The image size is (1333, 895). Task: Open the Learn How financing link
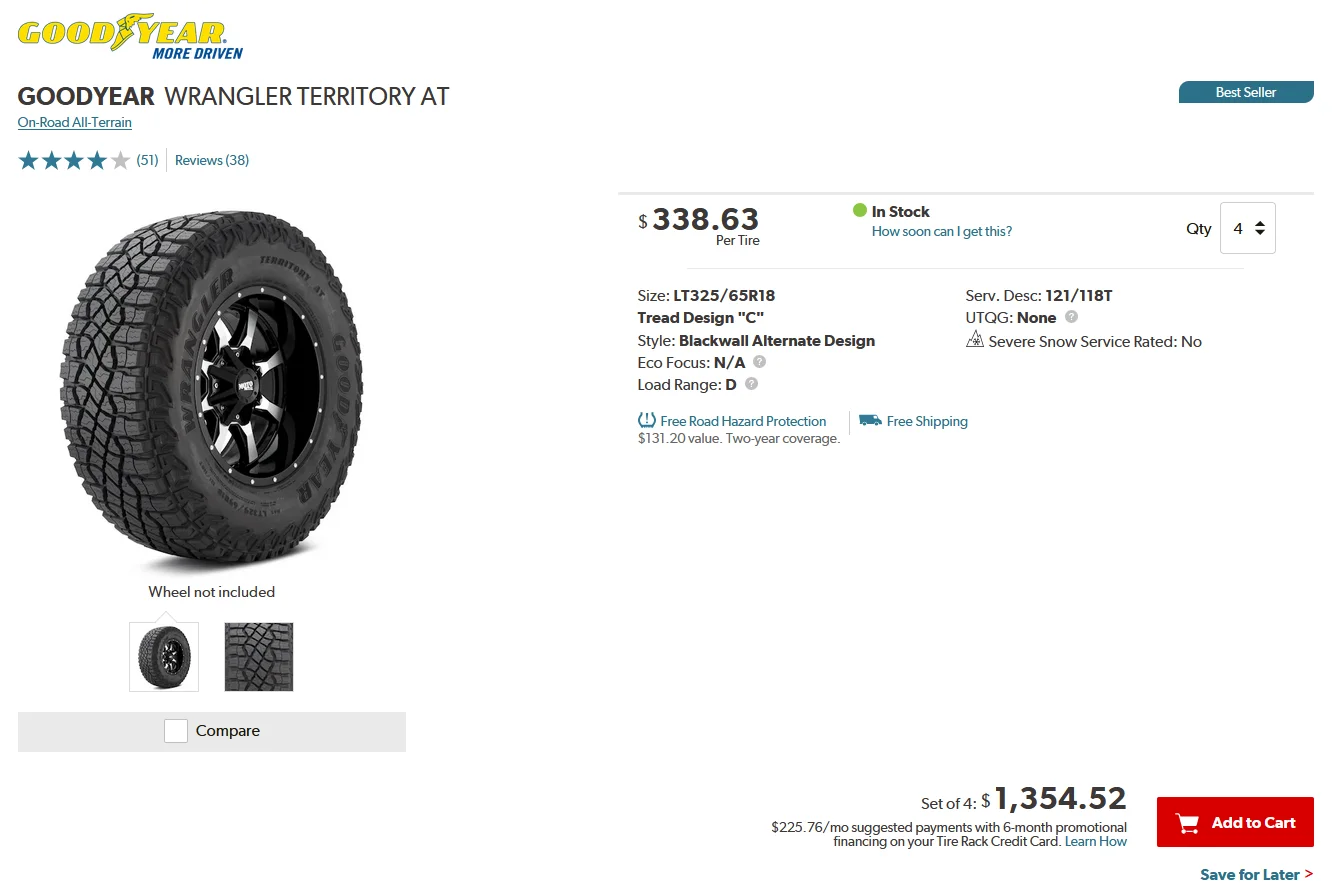1096,841
